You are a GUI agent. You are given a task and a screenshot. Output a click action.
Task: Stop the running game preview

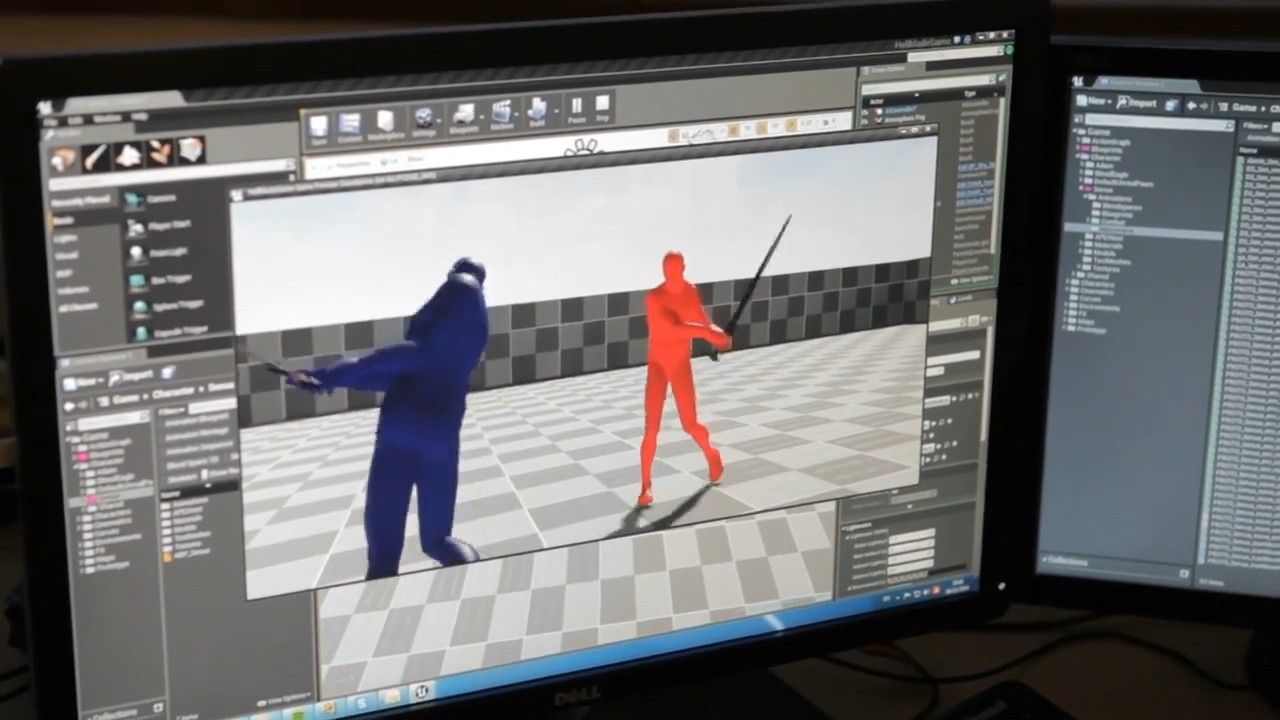602,106
